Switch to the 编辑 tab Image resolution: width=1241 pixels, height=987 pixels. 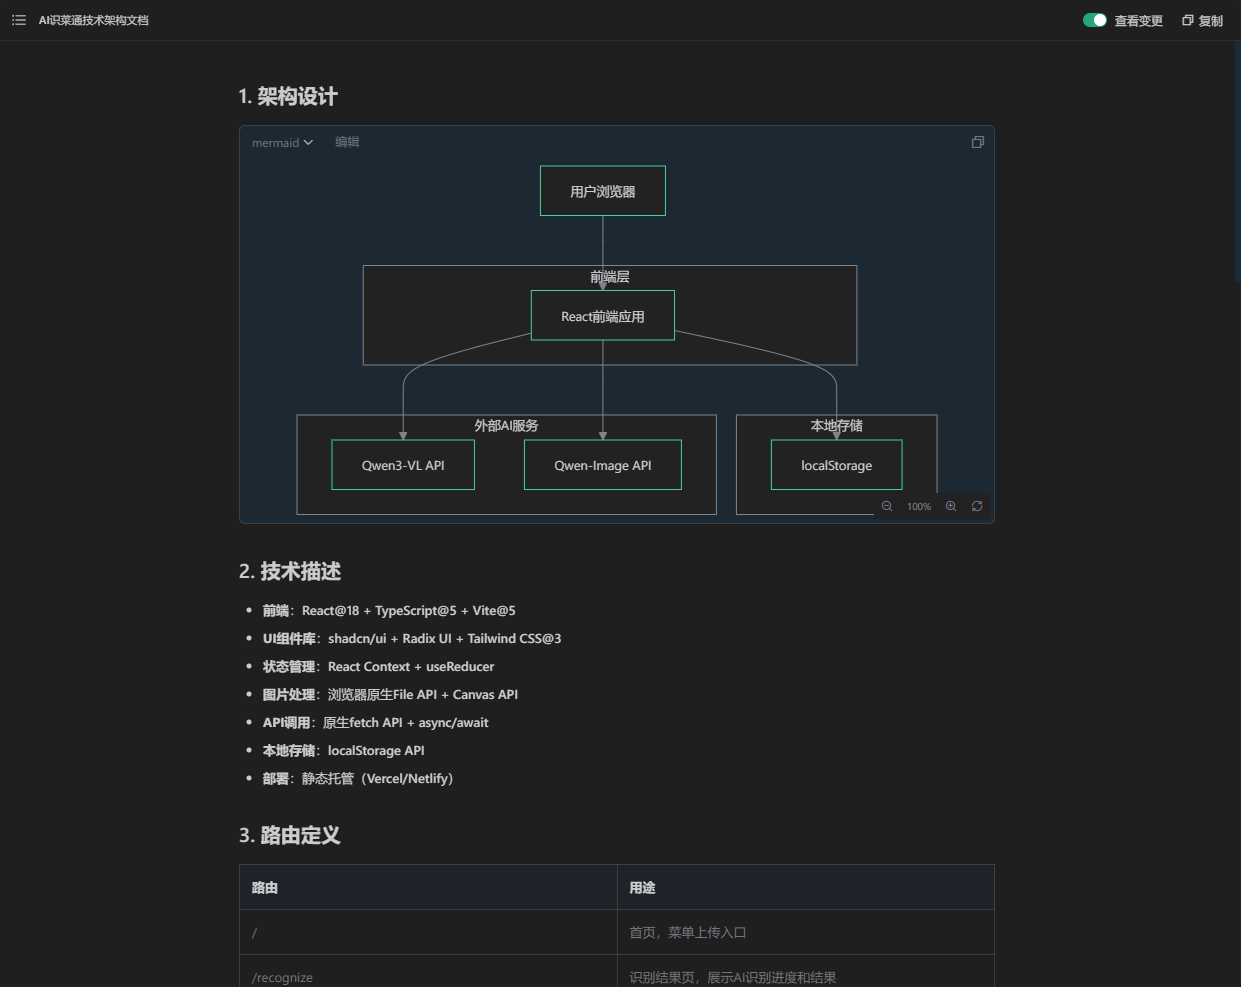pyautogui.click(x=347, y=142)
